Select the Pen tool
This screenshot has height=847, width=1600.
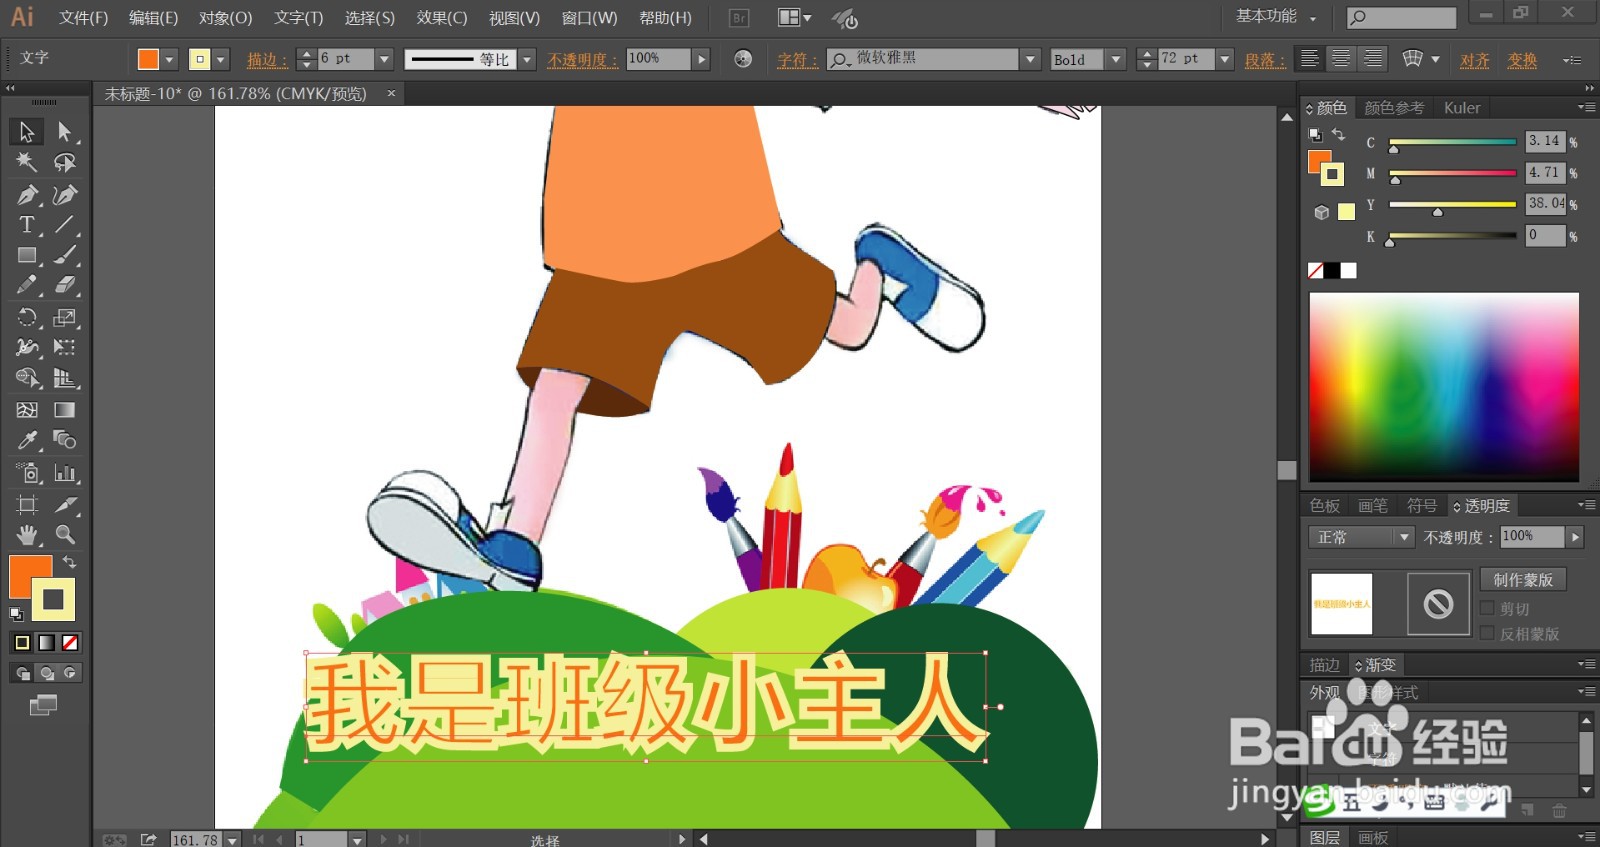(x=27, y=194)
